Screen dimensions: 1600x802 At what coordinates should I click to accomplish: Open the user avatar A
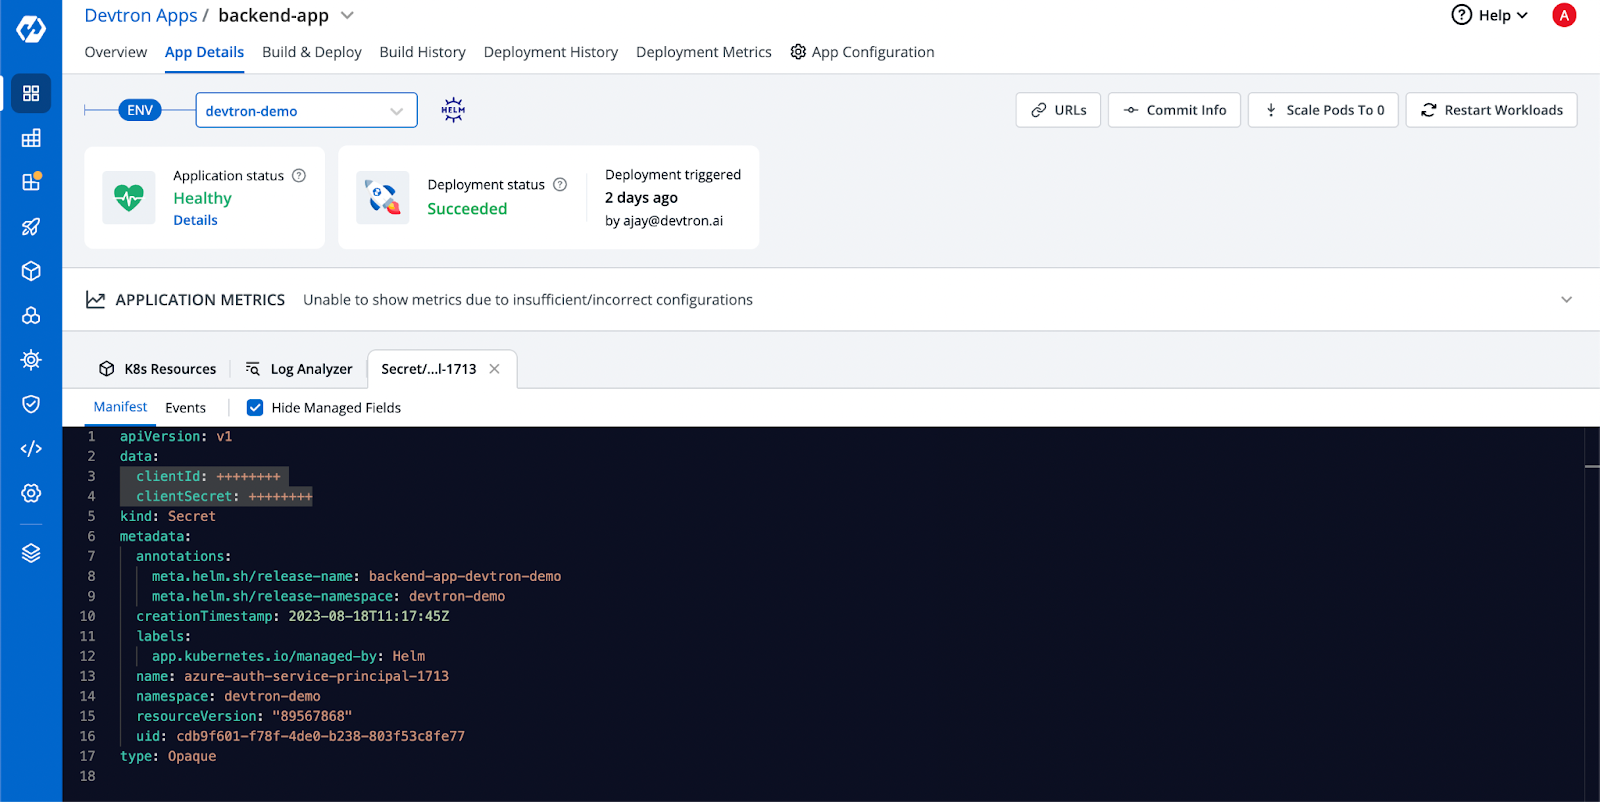1564,15
